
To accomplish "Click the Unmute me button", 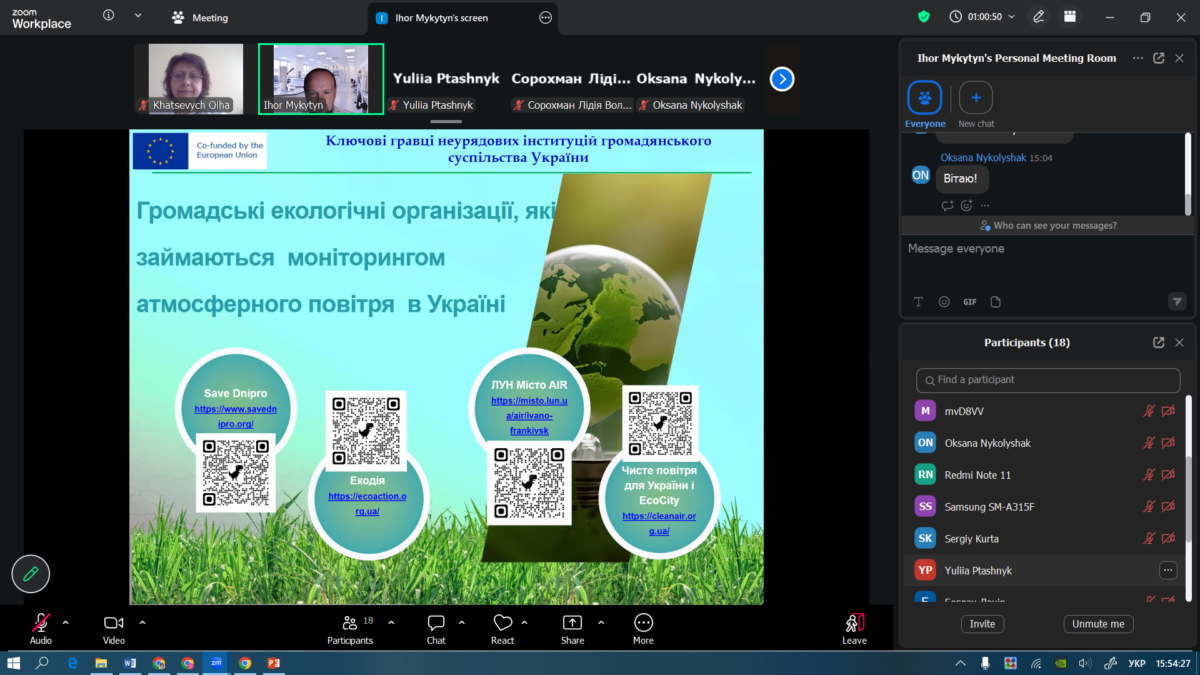I will pos(1098,623).
